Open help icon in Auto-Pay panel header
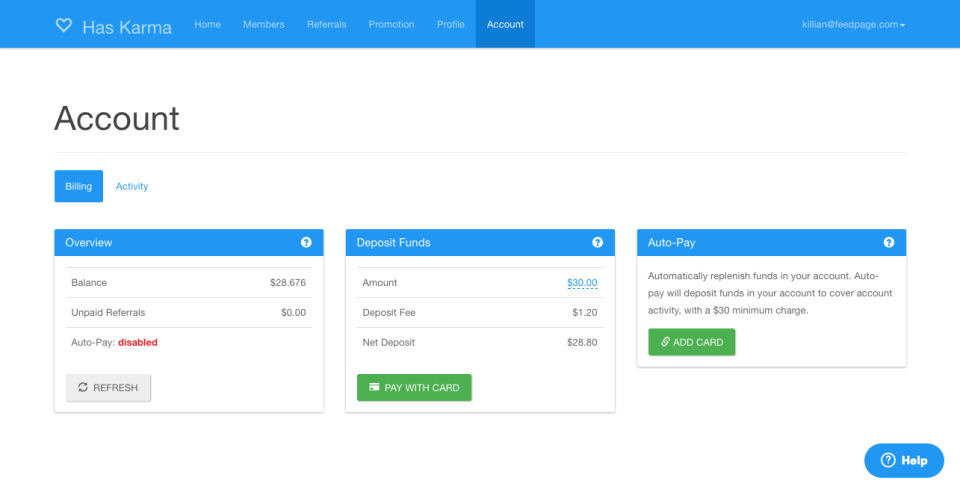This screenshot has width=960, height=486. coord(889,242)
